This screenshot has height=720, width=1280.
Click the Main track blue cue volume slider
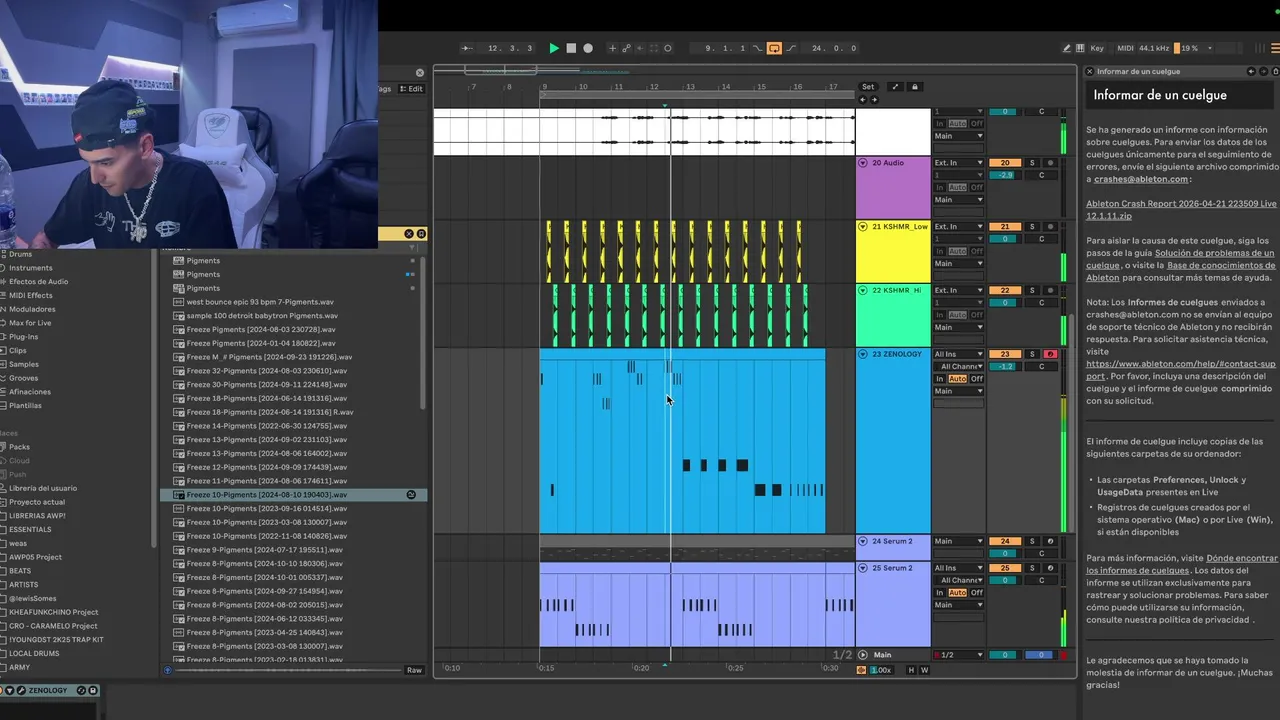point(1040,655)
